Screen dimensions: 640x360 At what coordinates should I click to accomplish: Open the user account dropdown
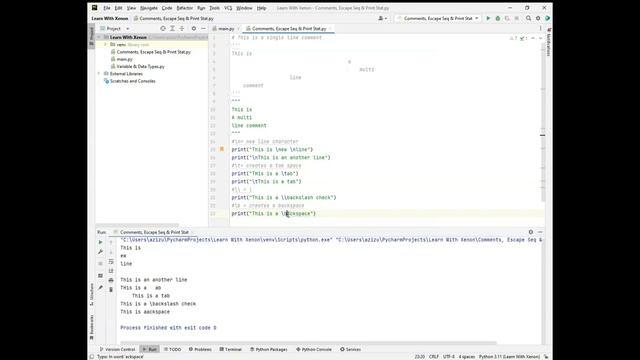pos(382,18)
